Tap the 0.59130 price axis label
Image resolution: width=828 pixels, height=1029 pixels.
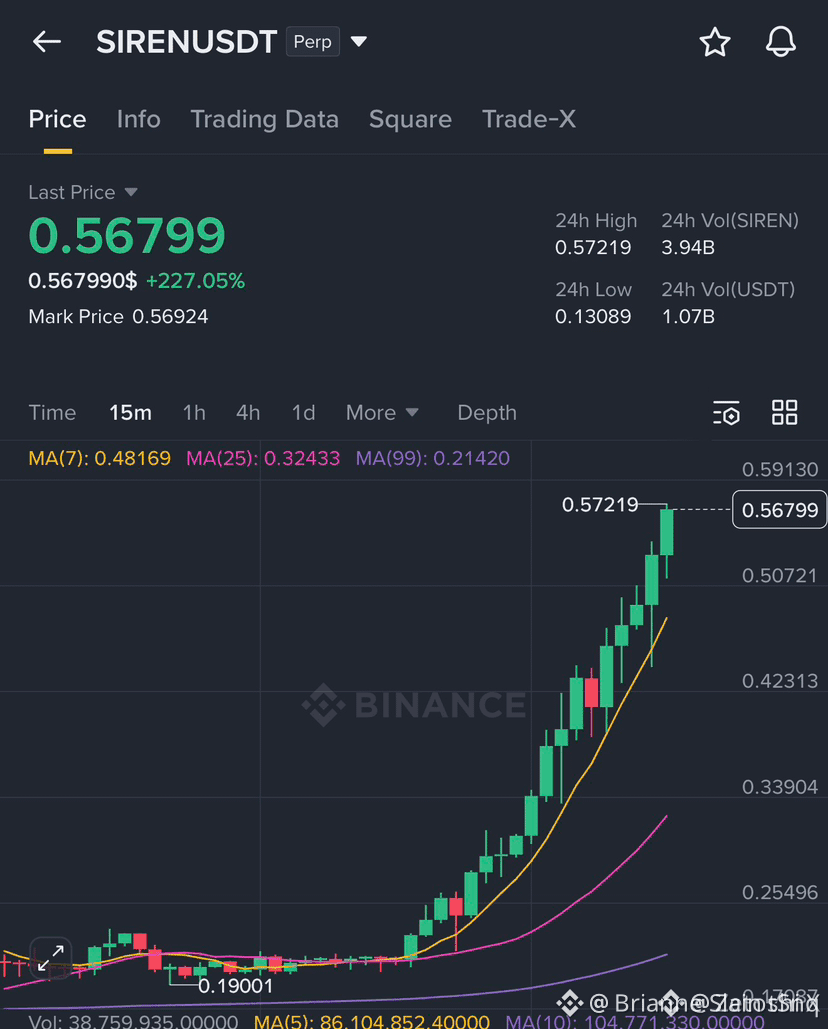pyautogui.click(x=779, y=470)
